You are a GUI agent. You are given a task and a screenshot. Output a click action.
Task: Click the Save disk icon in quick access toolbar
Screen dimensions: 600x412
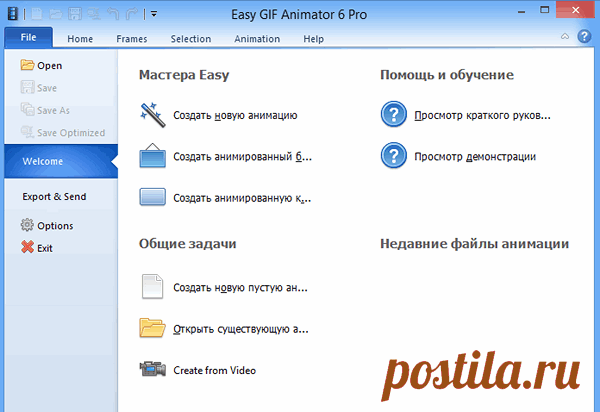75,14
